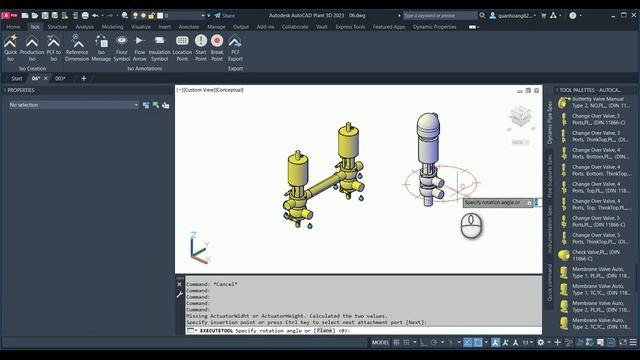
Task: Toggle object snap tracking in status bar
Action: pos(468,342)
